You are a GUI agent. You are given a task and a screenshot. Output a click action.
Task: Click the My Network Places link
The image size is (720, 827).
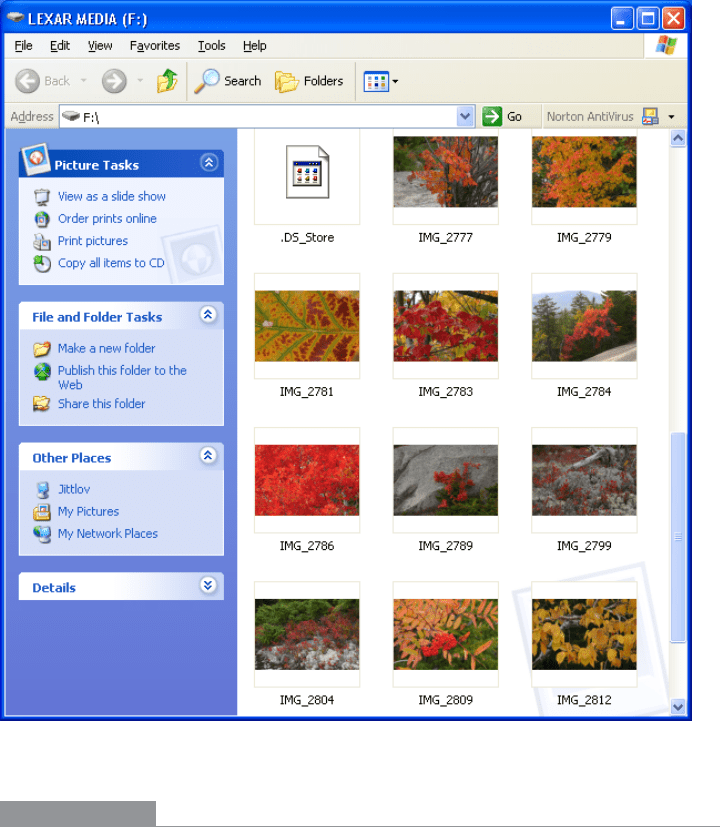point(108,534)
